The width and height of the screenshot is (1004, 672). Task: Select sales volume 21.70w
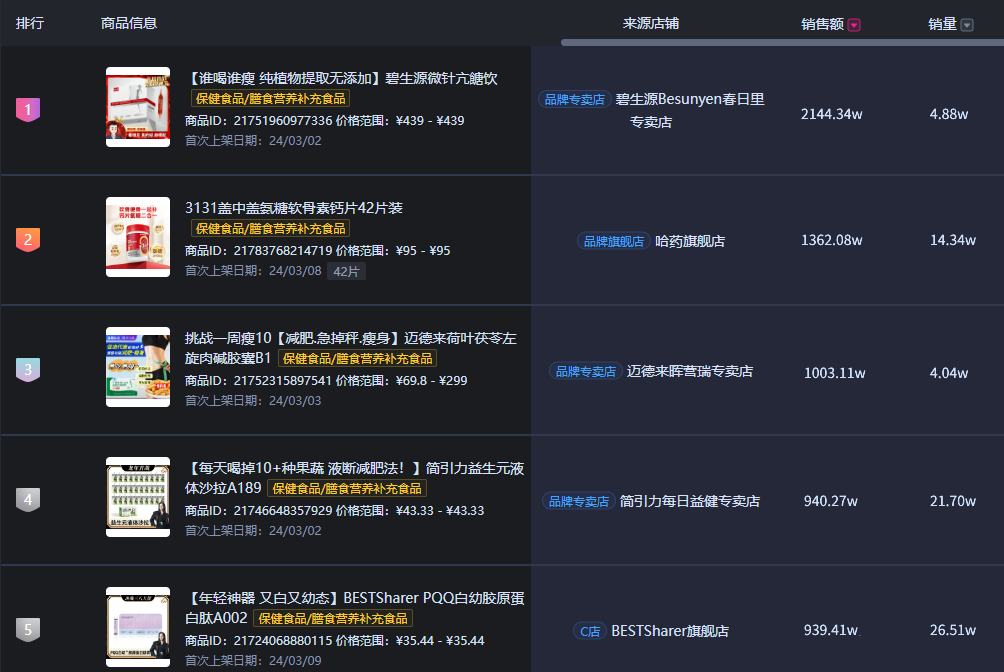[x=953, y=501]
